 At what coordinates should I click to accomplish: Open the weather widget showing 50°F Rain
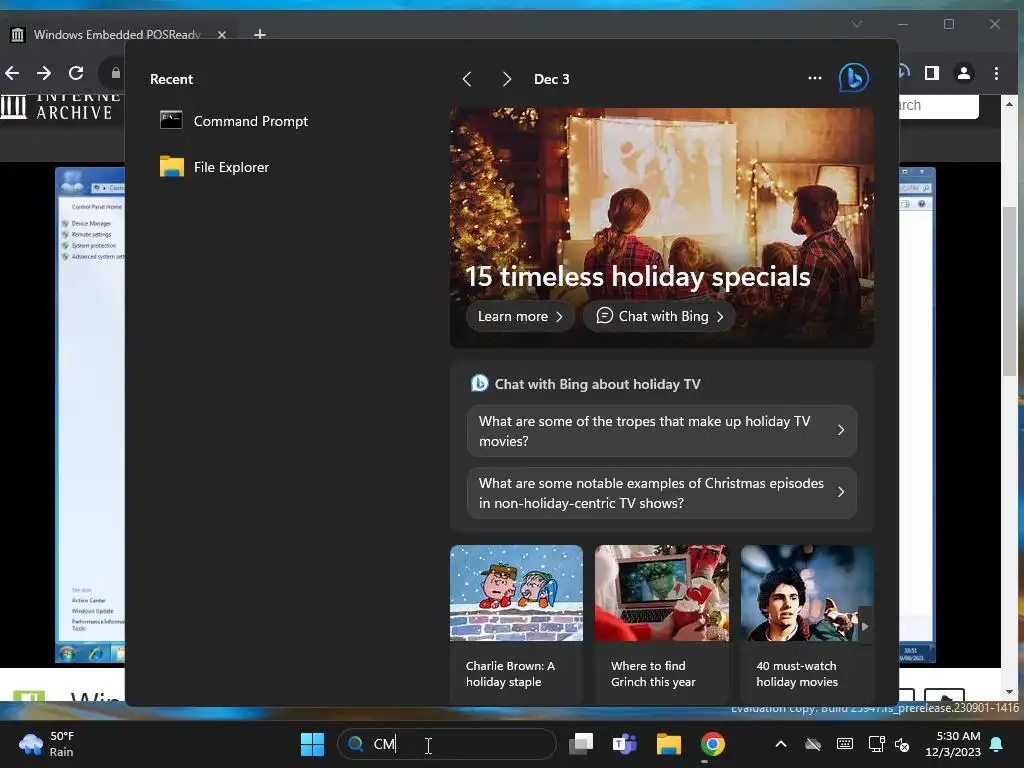(x=47, y=744)
